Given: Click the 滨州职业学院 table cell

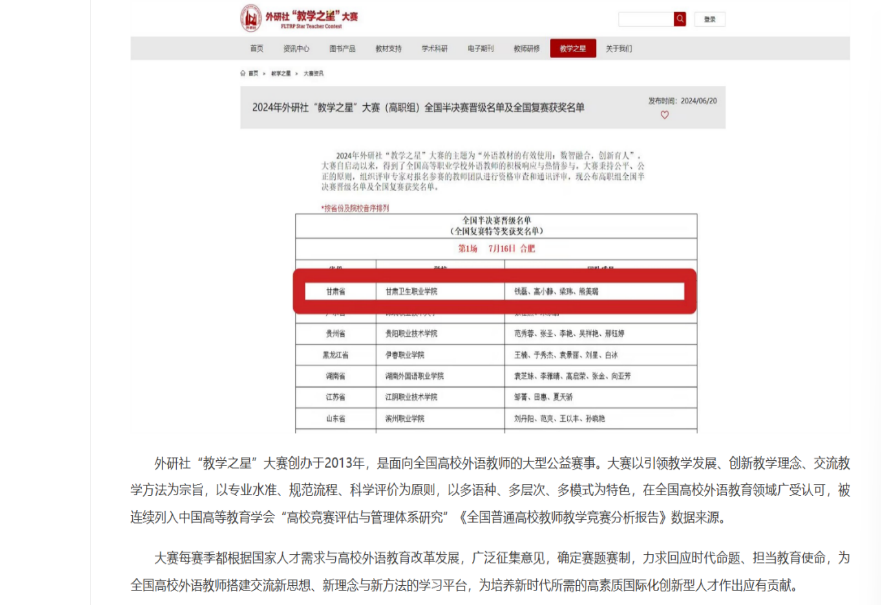Looking at the screenshot, I should [x=440, y=418].
